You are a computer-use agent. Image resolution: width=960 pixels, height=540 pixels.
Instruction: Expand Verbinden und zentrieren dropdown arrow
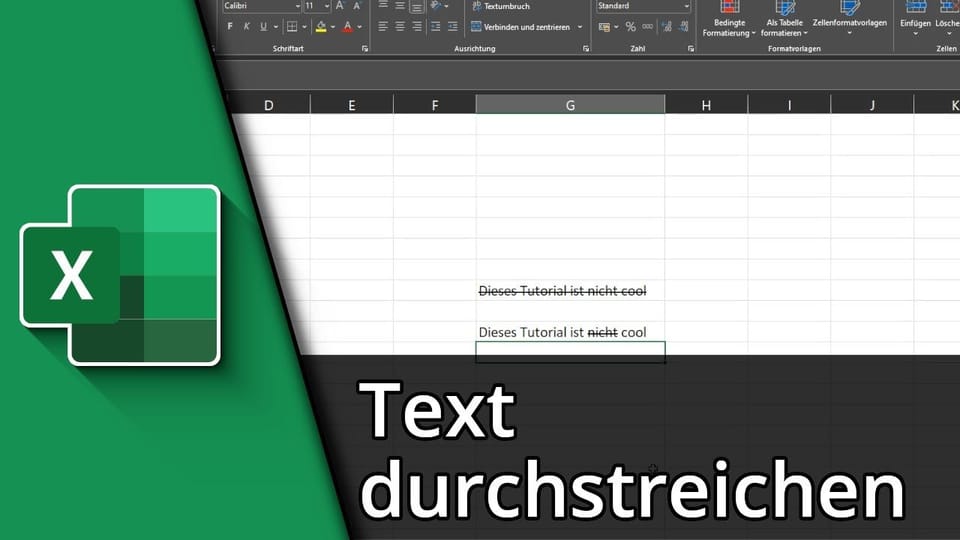[x=580, y=27]
